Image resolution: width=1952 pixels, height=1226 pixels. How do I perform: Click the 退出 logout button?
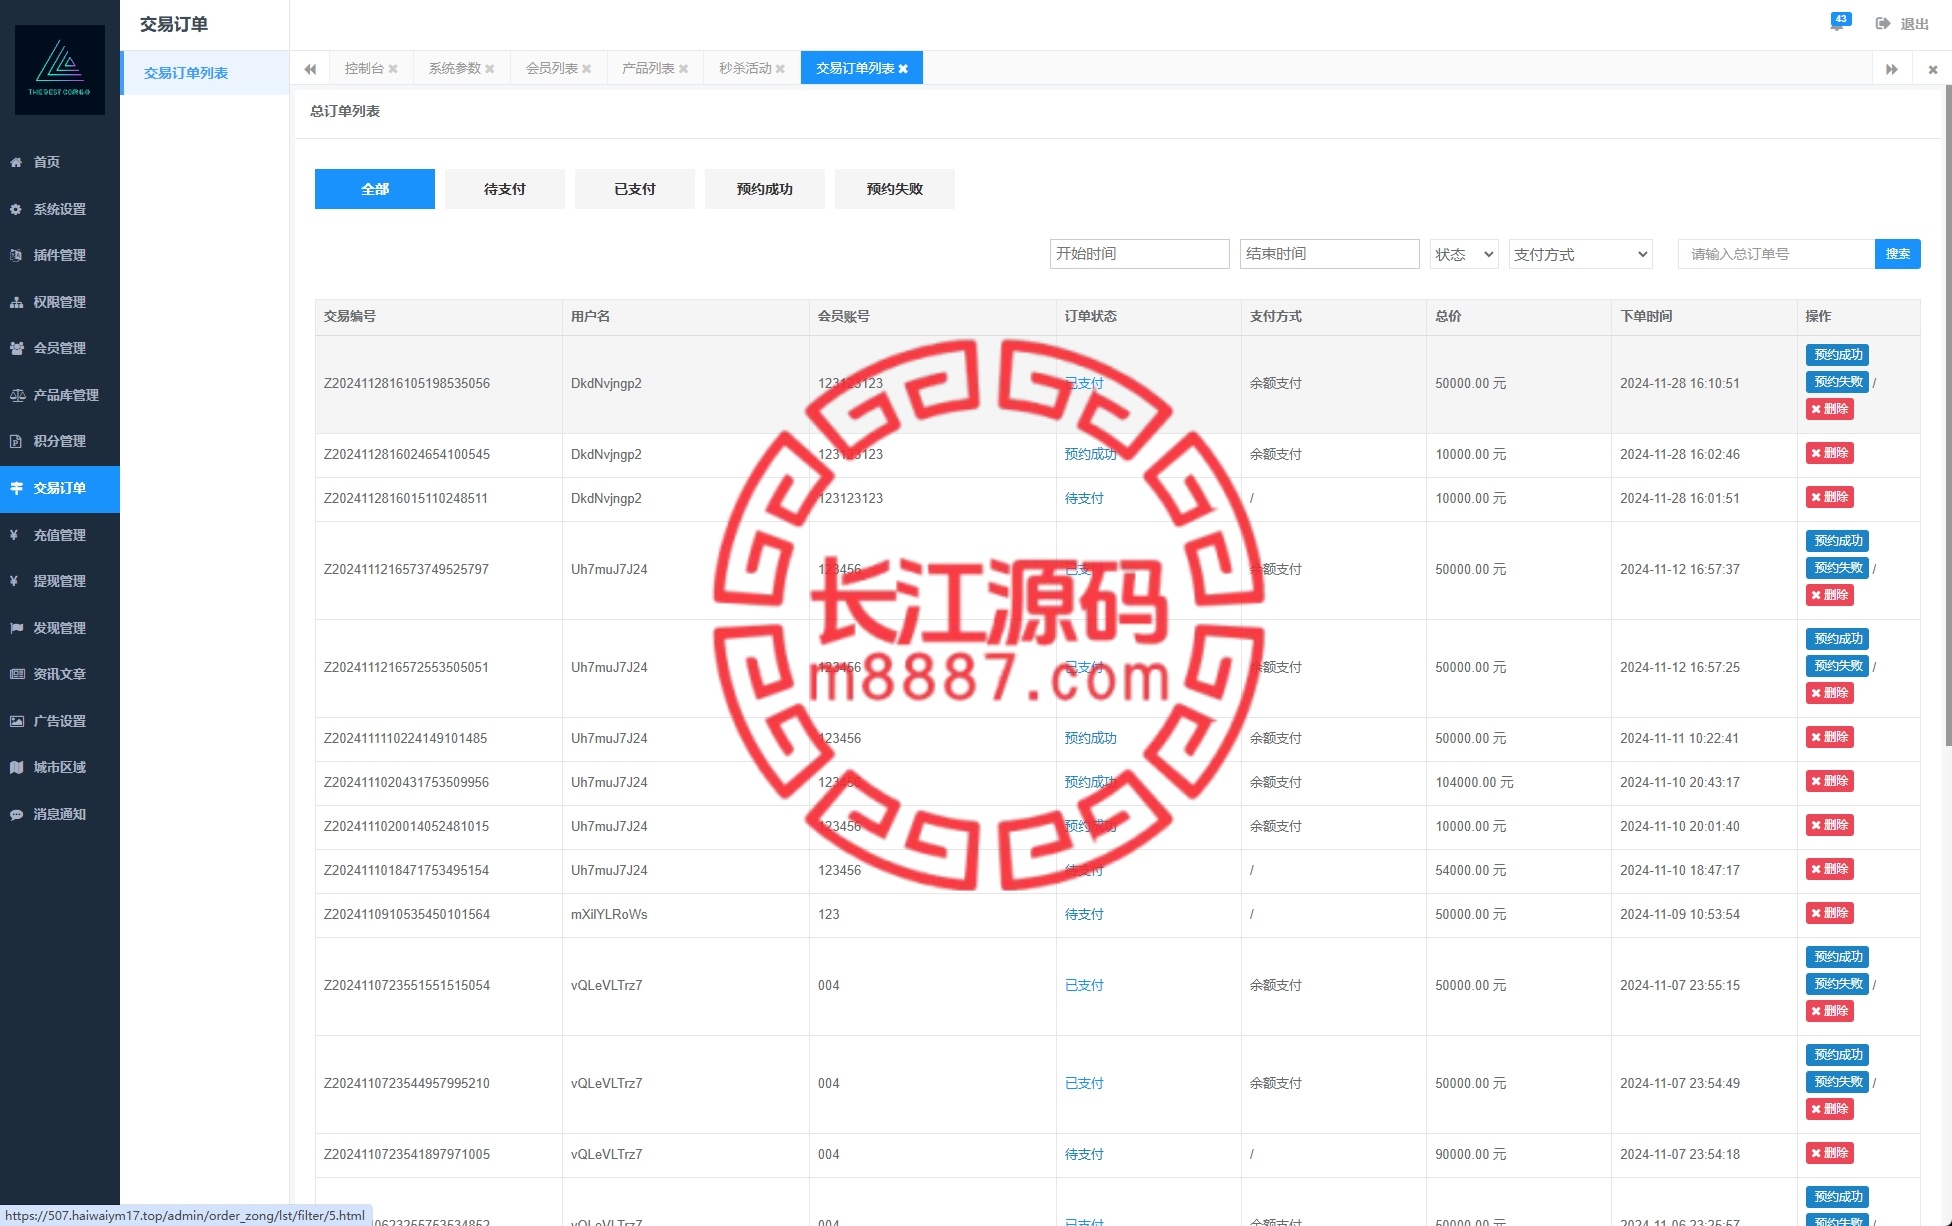coord(1902,24)
